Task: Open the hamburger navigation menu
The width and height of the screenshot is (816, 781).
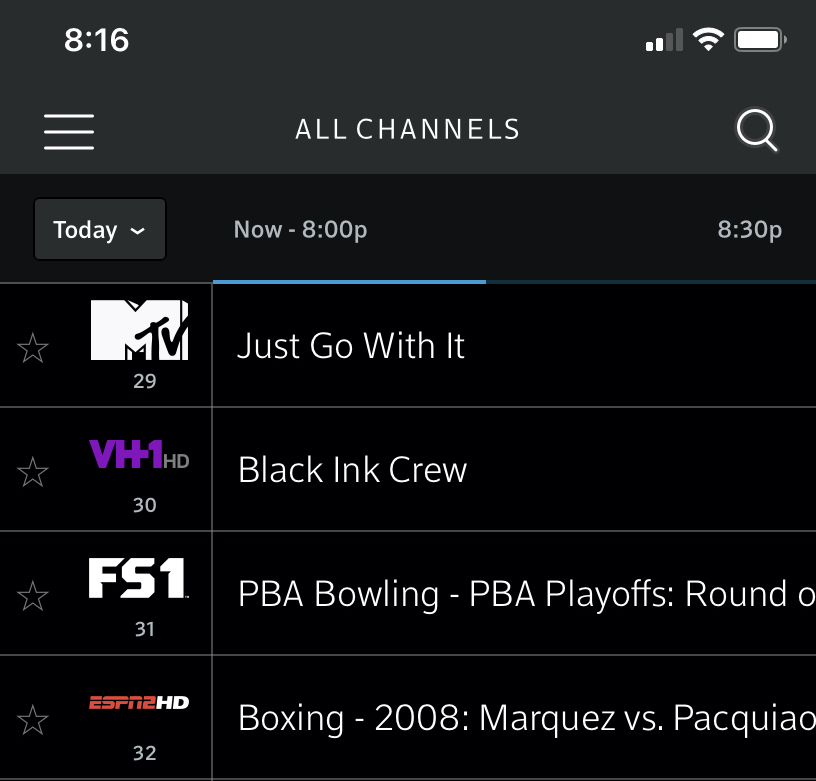Action: click(x=68, y=131)
